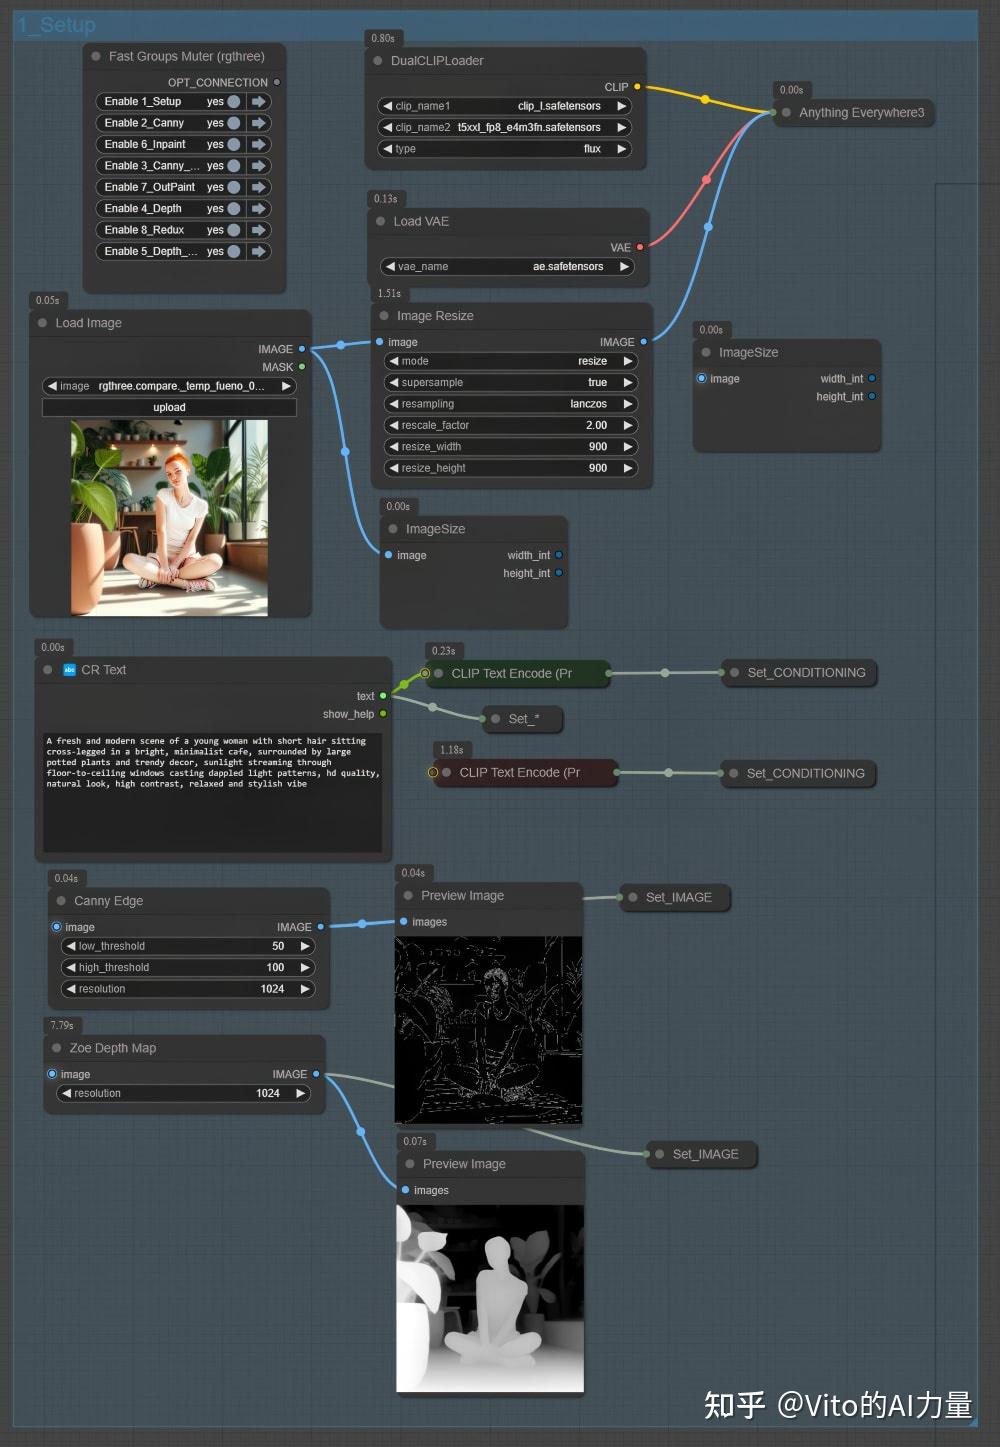Click the upload button on Load Image
This screenshot has width=1000, height=1447.
(x=169, y=407)
